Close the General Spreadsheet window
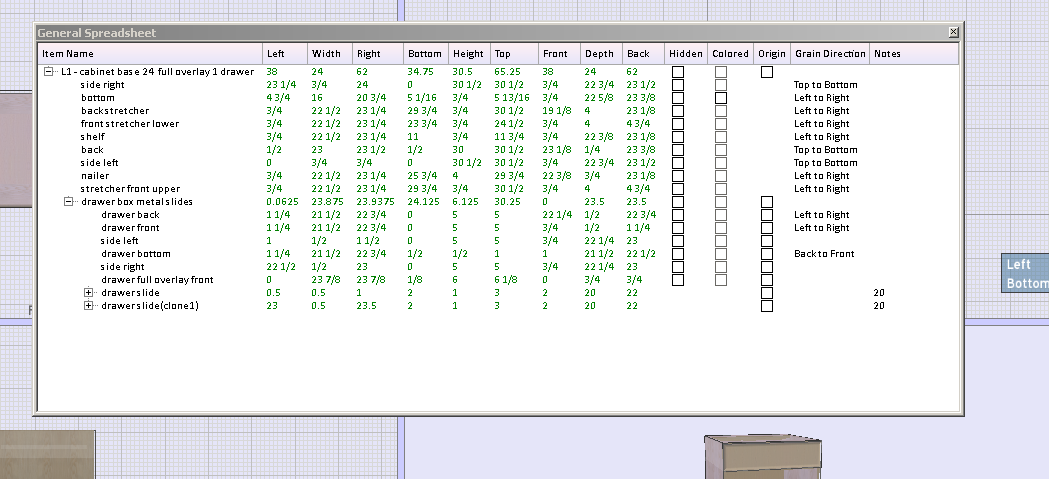 [953, 32]
